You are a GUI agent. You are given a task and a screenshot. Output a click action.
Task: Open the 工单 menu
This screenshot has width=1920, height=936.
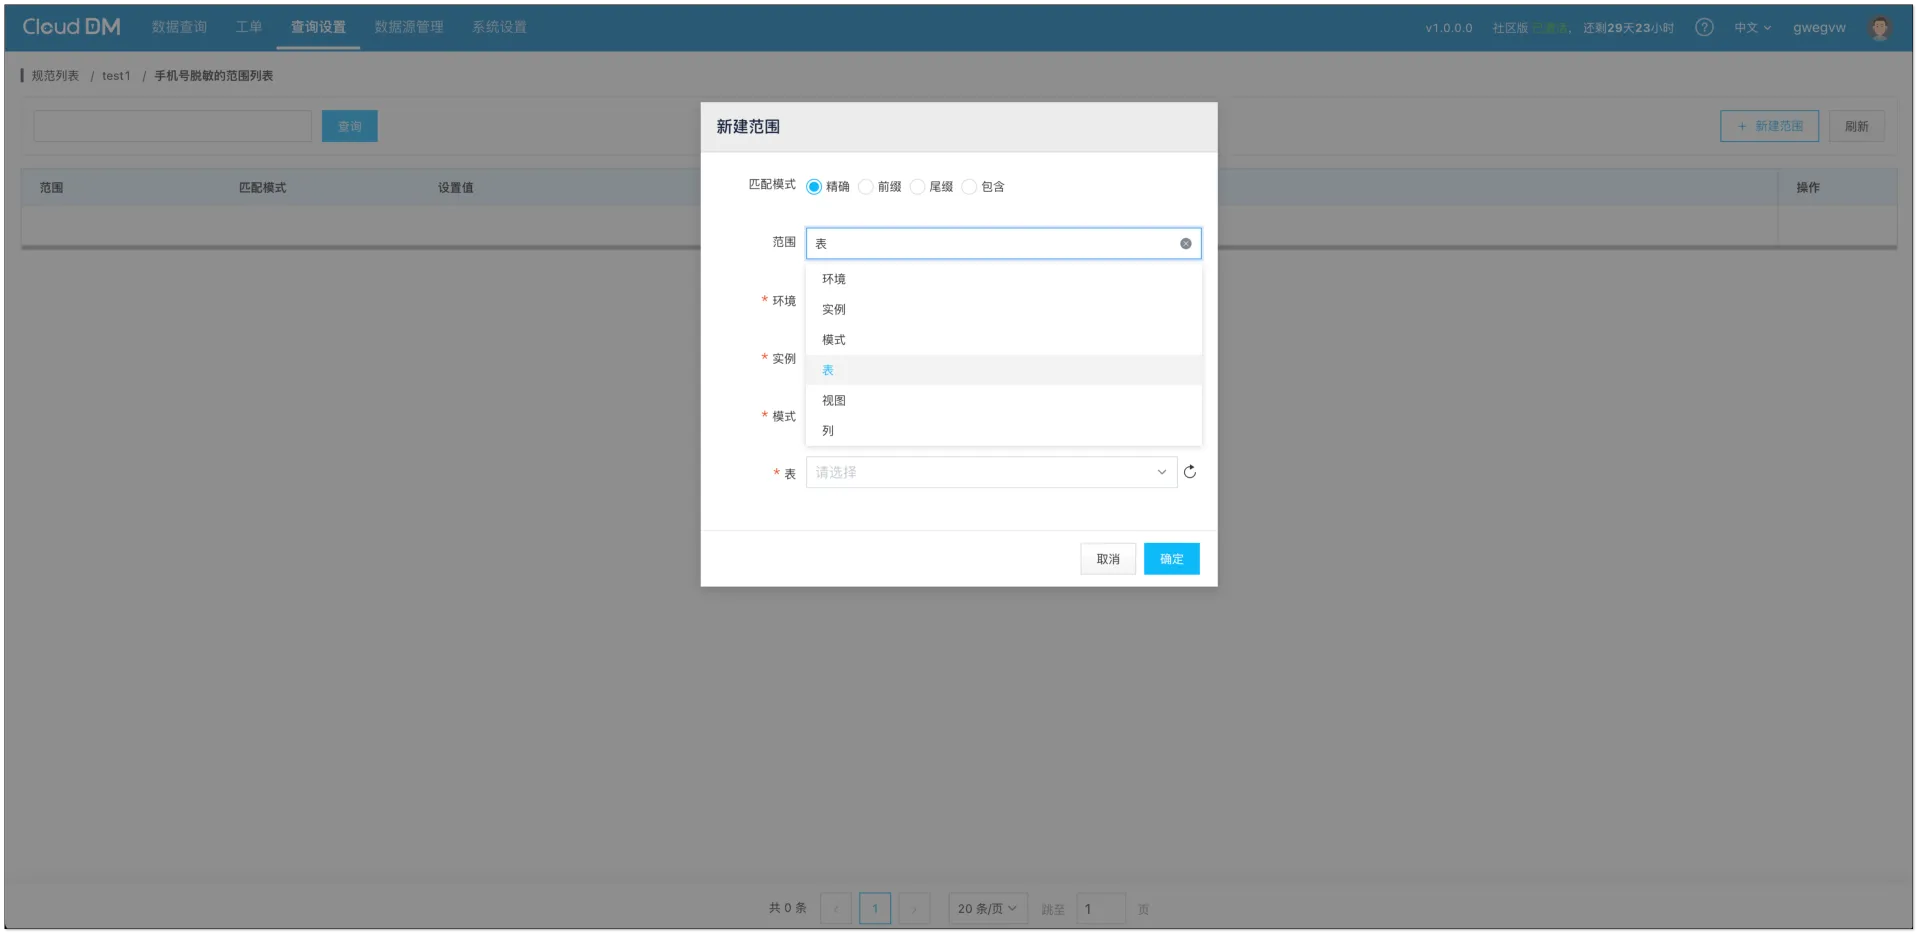tap(249, 27)
